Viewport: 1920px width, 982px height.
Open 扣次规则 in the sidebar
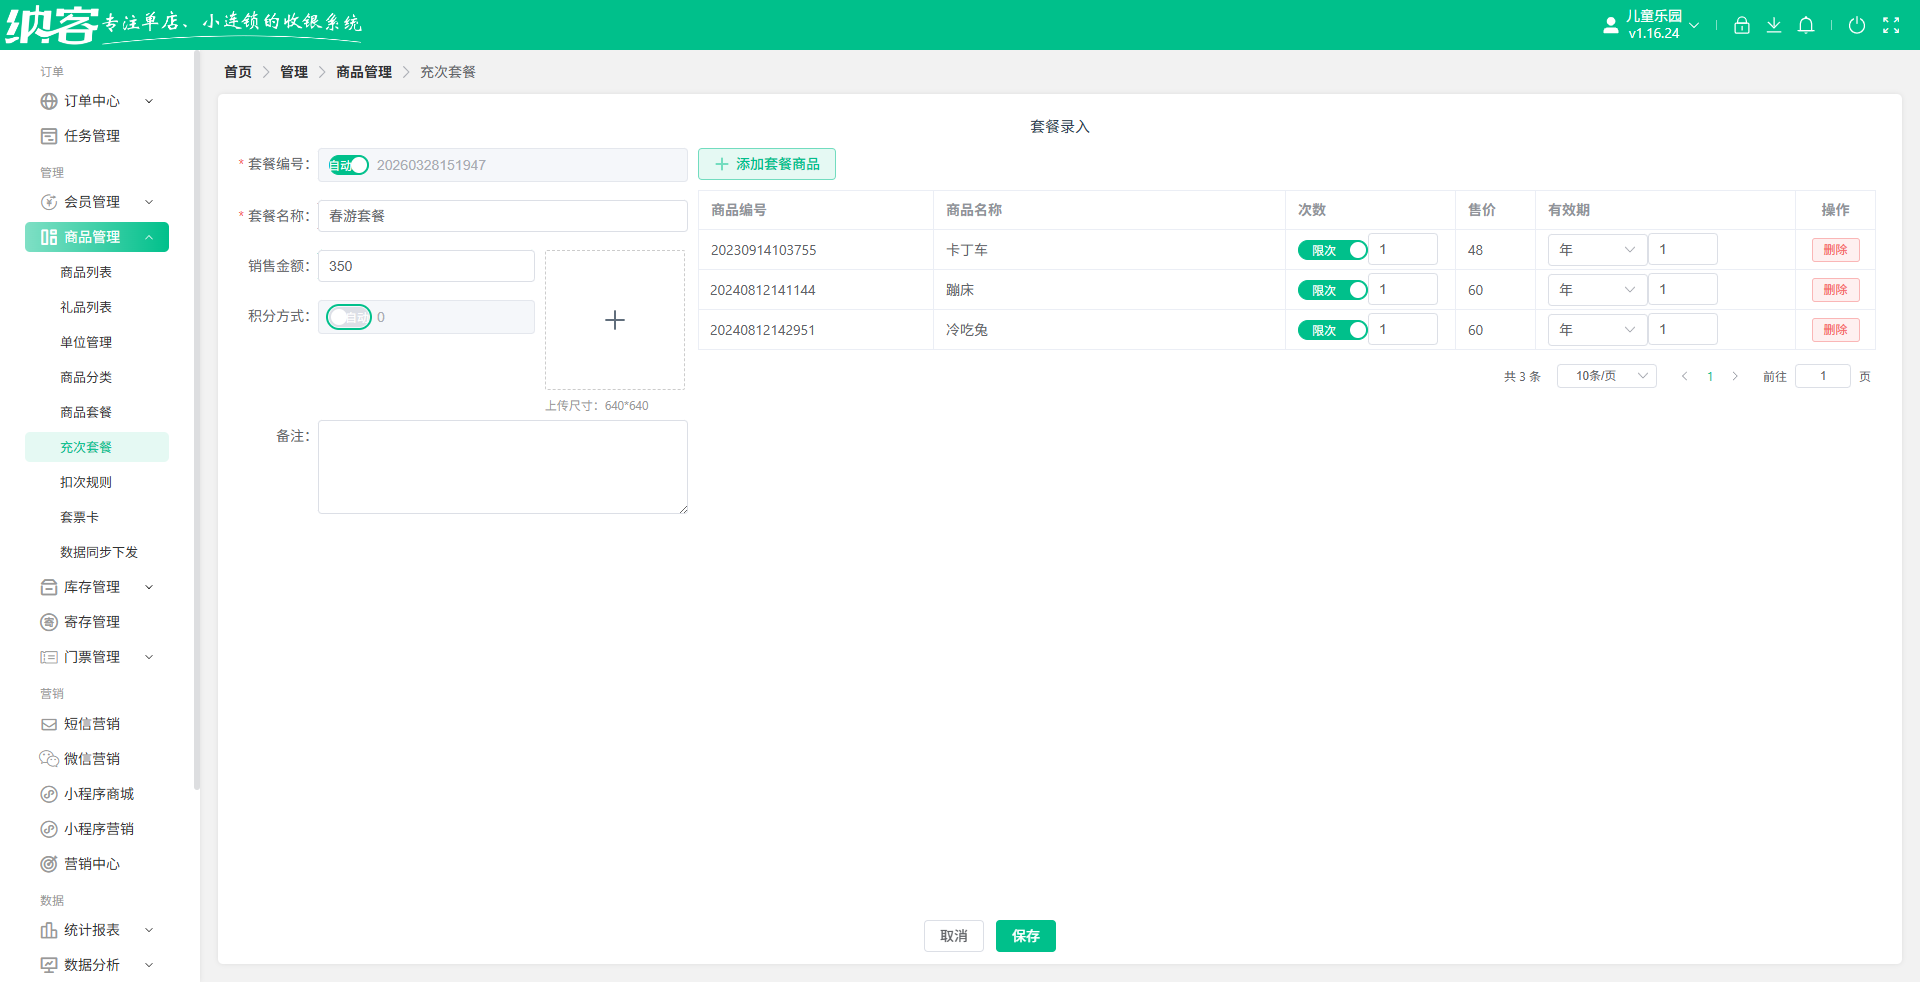pos(86,482)
